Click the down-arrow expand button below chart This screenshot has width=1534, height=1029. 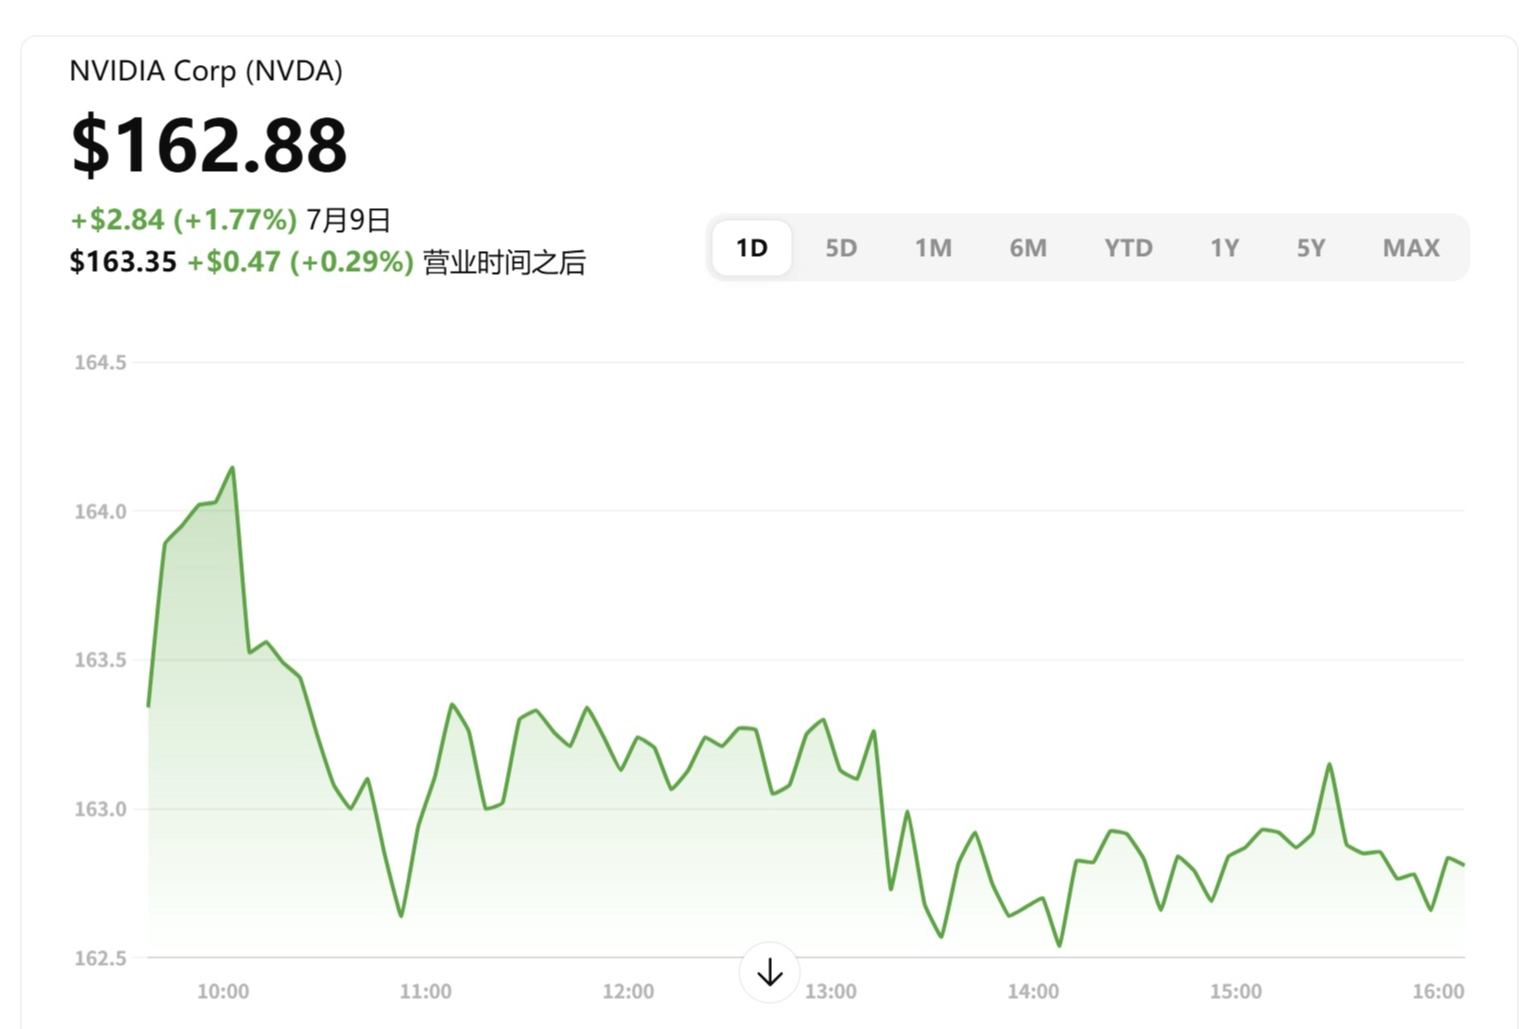point(769,972)
